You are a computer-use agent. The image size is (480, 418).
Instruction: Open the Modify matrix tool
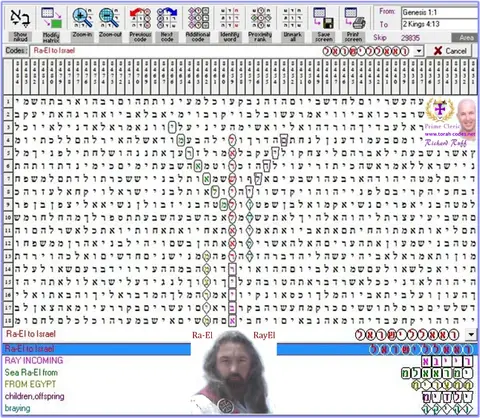(x=51, y=18)
